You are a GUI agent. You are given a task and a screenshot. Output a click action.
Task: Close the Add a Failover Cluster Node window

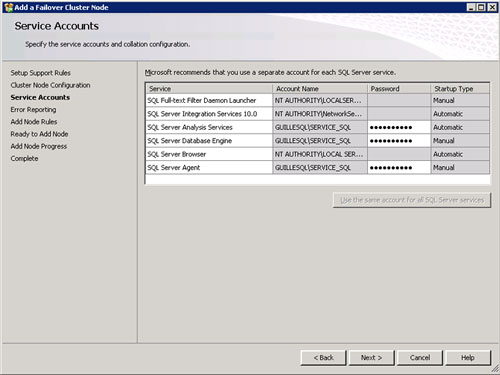click(x=492, y=7)
